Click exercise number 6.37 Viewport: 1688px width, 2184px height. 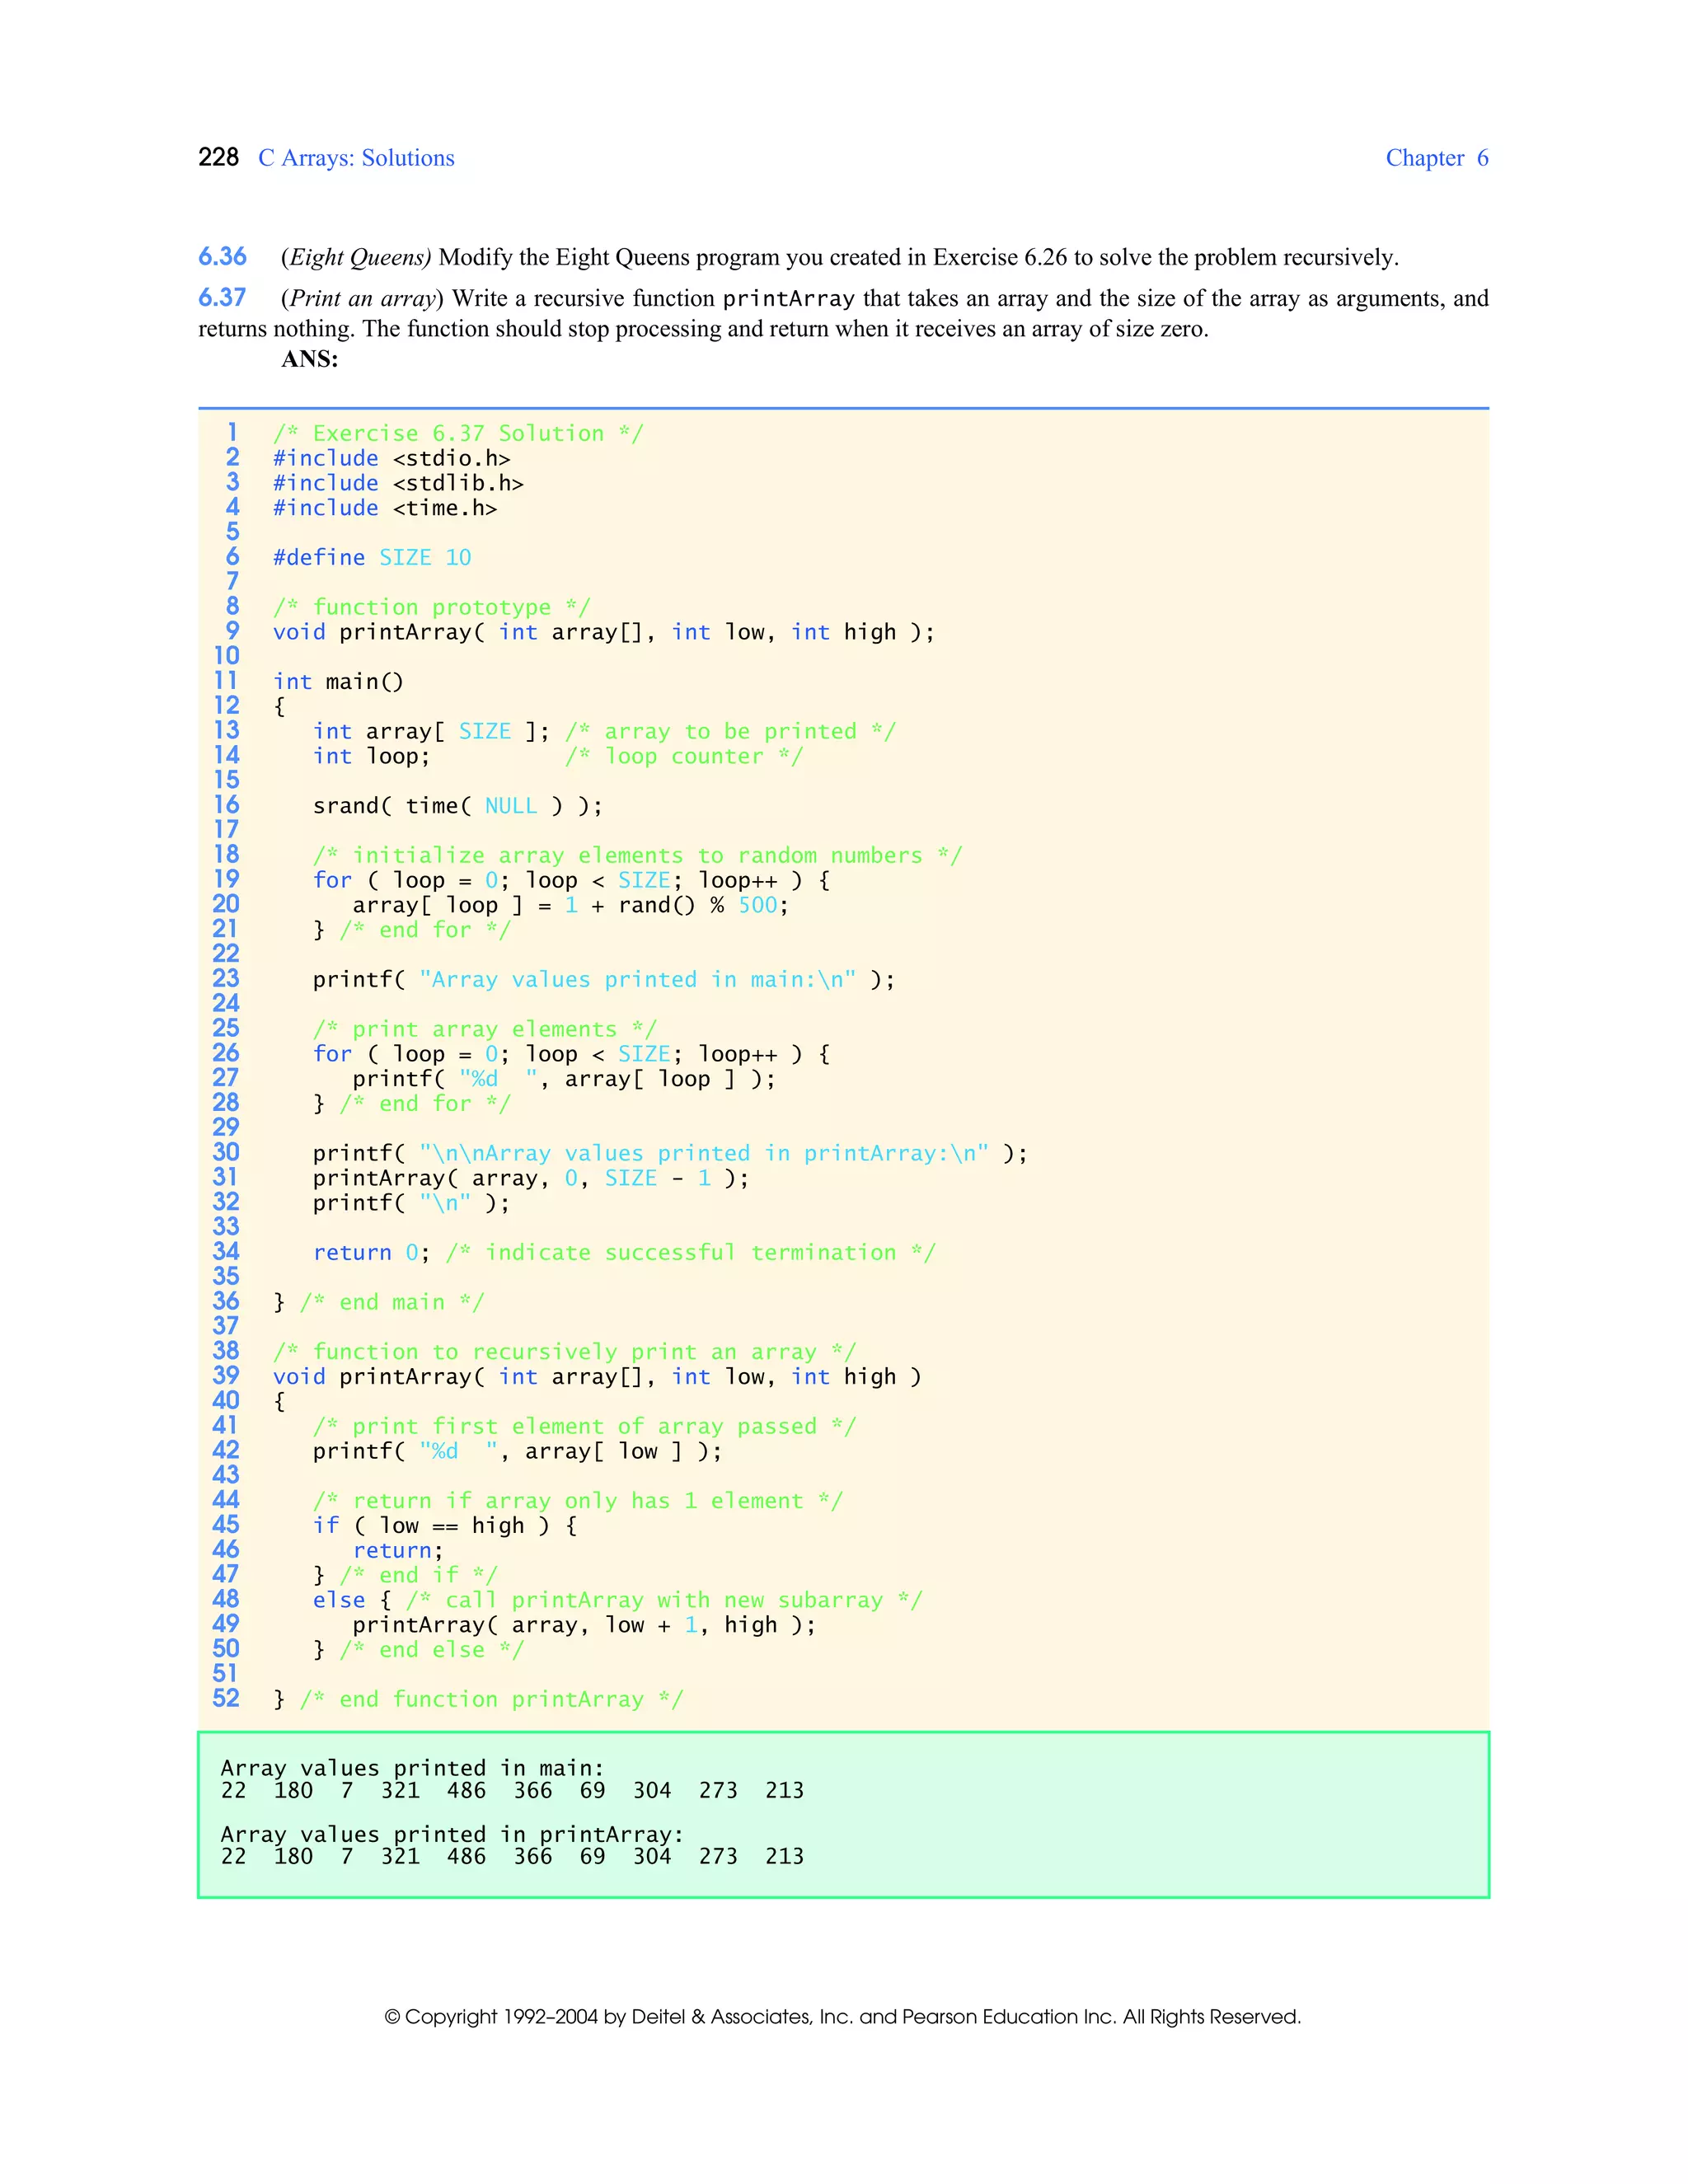[222, 298]
